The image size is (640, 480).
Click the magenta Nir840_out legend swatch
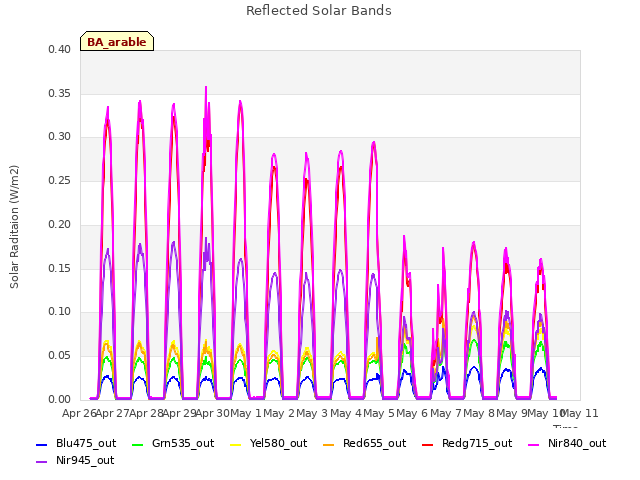(533, 444)
